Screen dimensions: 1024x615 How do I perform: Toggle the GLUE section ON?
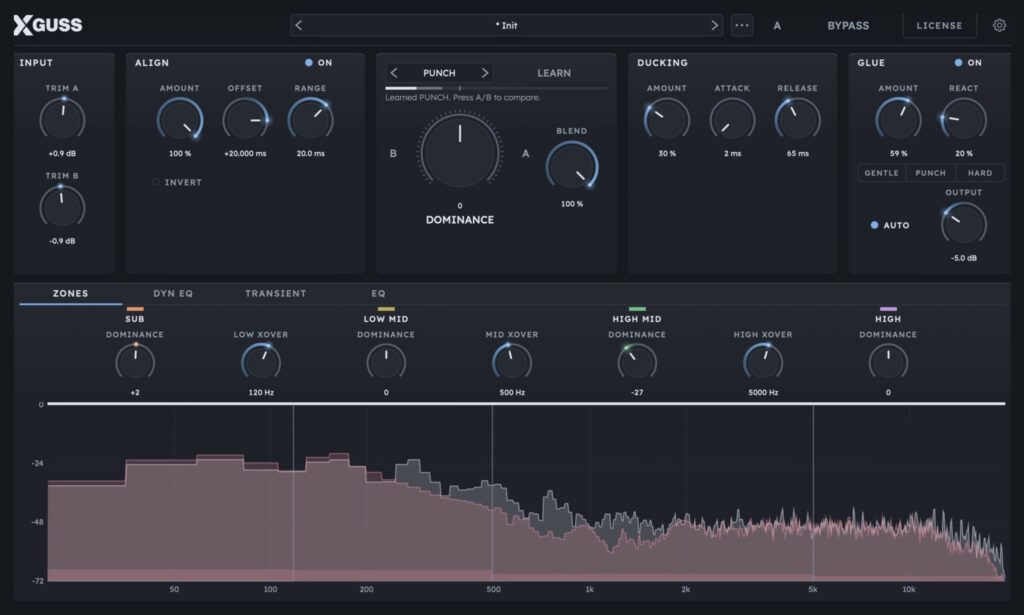[968, 63]
